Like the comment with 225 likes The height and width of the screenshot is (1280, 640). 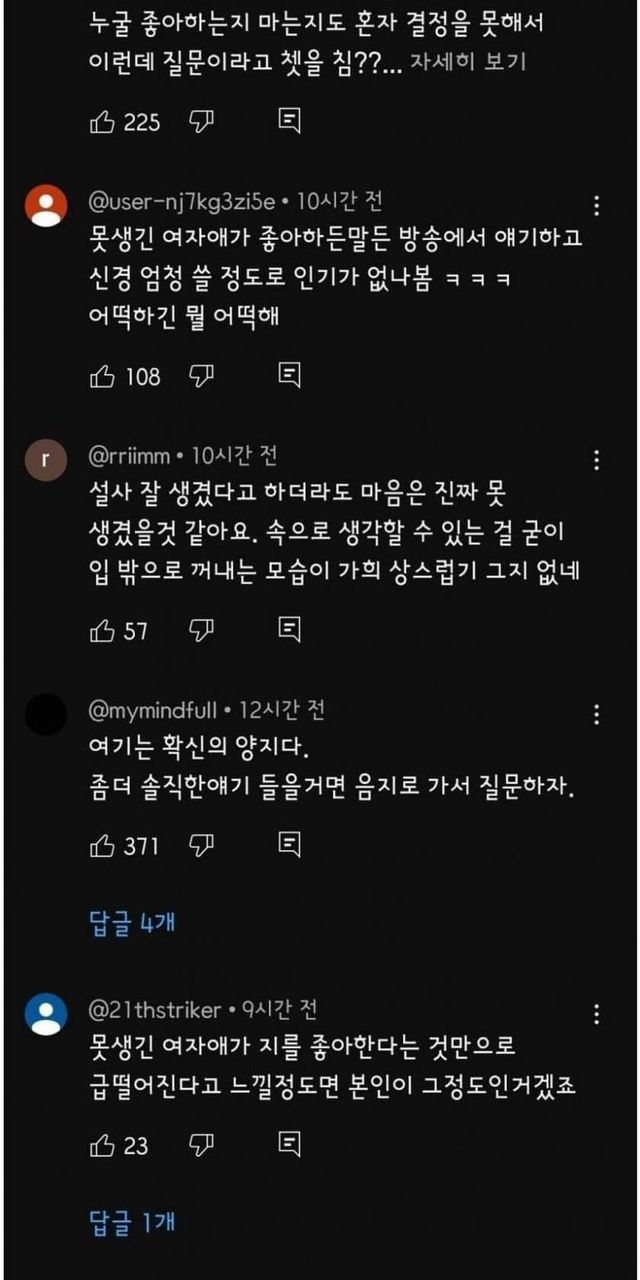click(103, 122)
